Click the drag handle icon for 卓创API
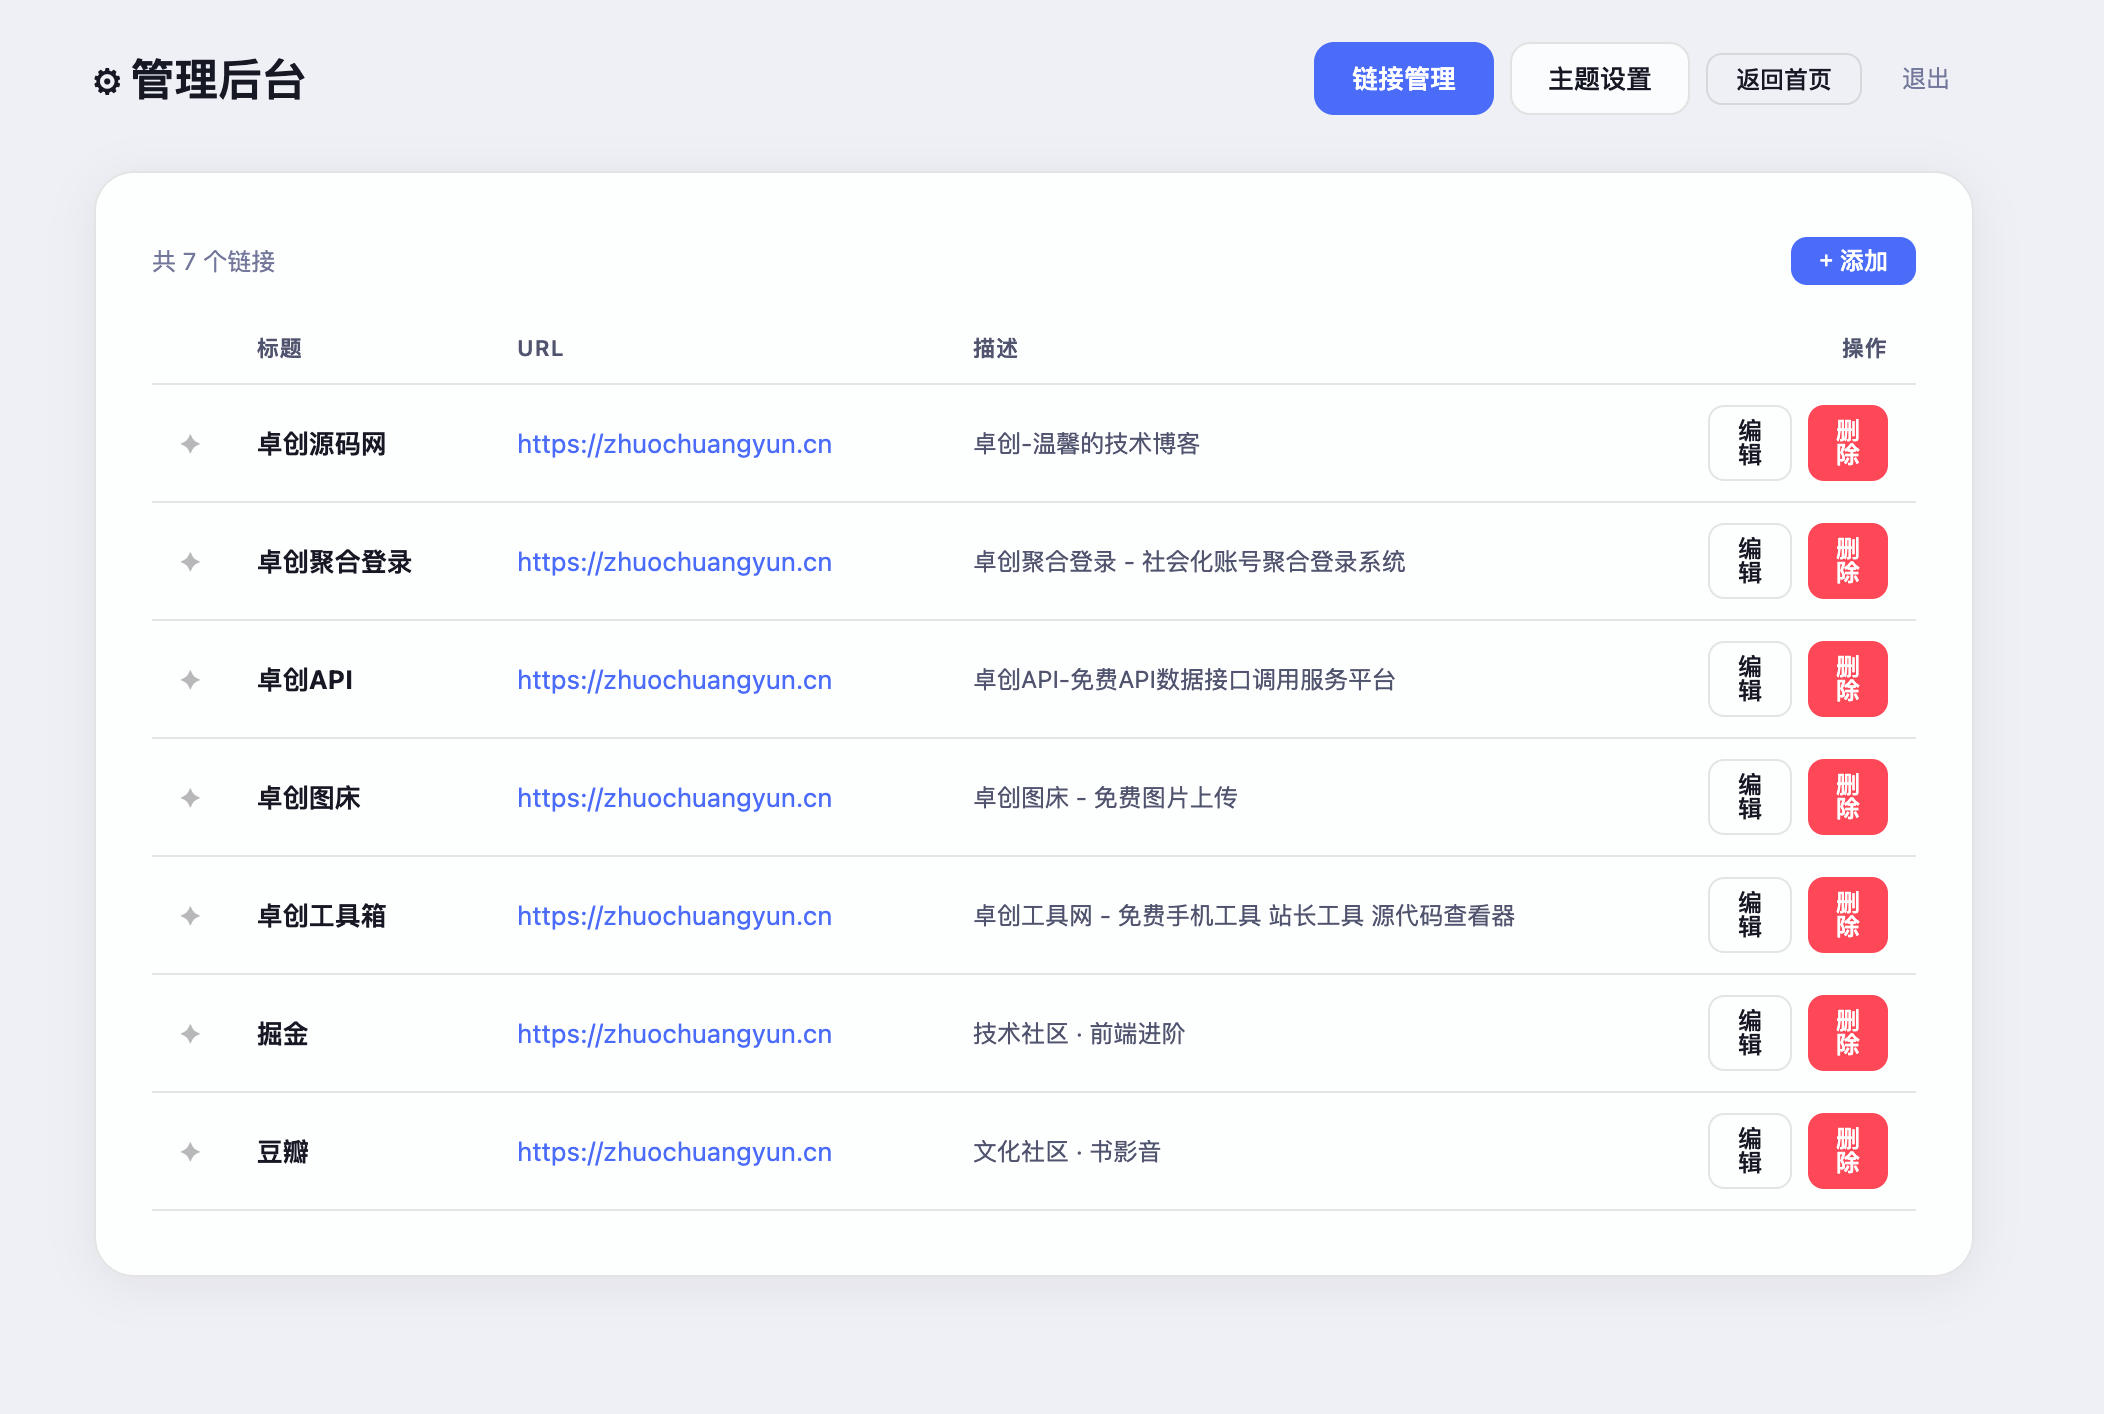2104x1414 pixels. coord(190,679)
